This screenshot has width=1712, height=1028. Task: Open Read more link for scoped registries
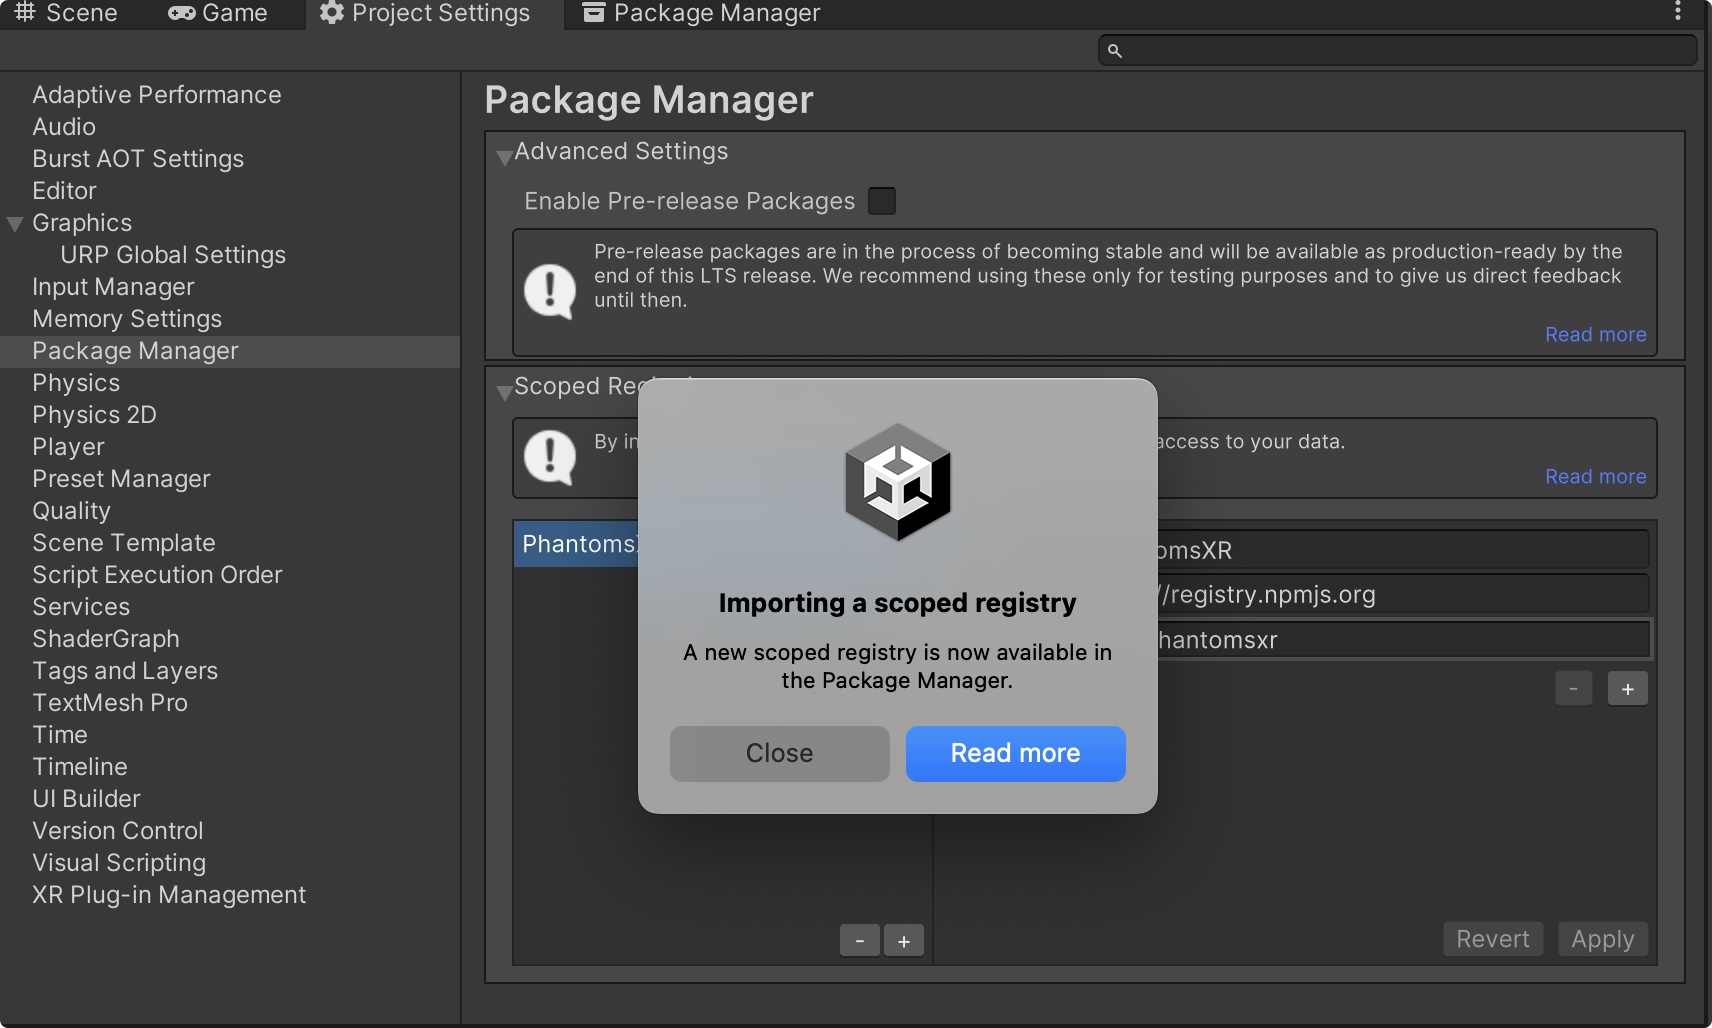(1596, 477)
